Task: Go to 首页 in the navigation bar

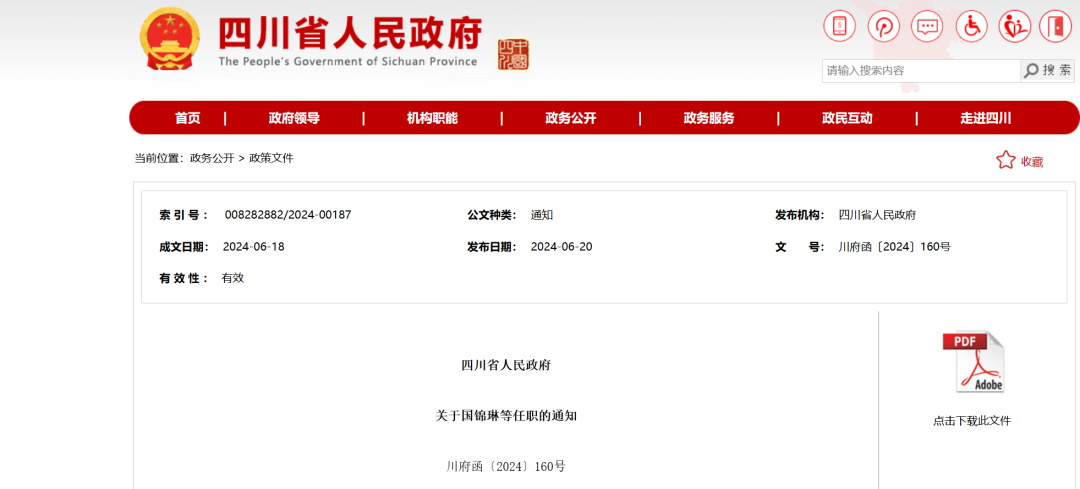Action: click(187, 118)
